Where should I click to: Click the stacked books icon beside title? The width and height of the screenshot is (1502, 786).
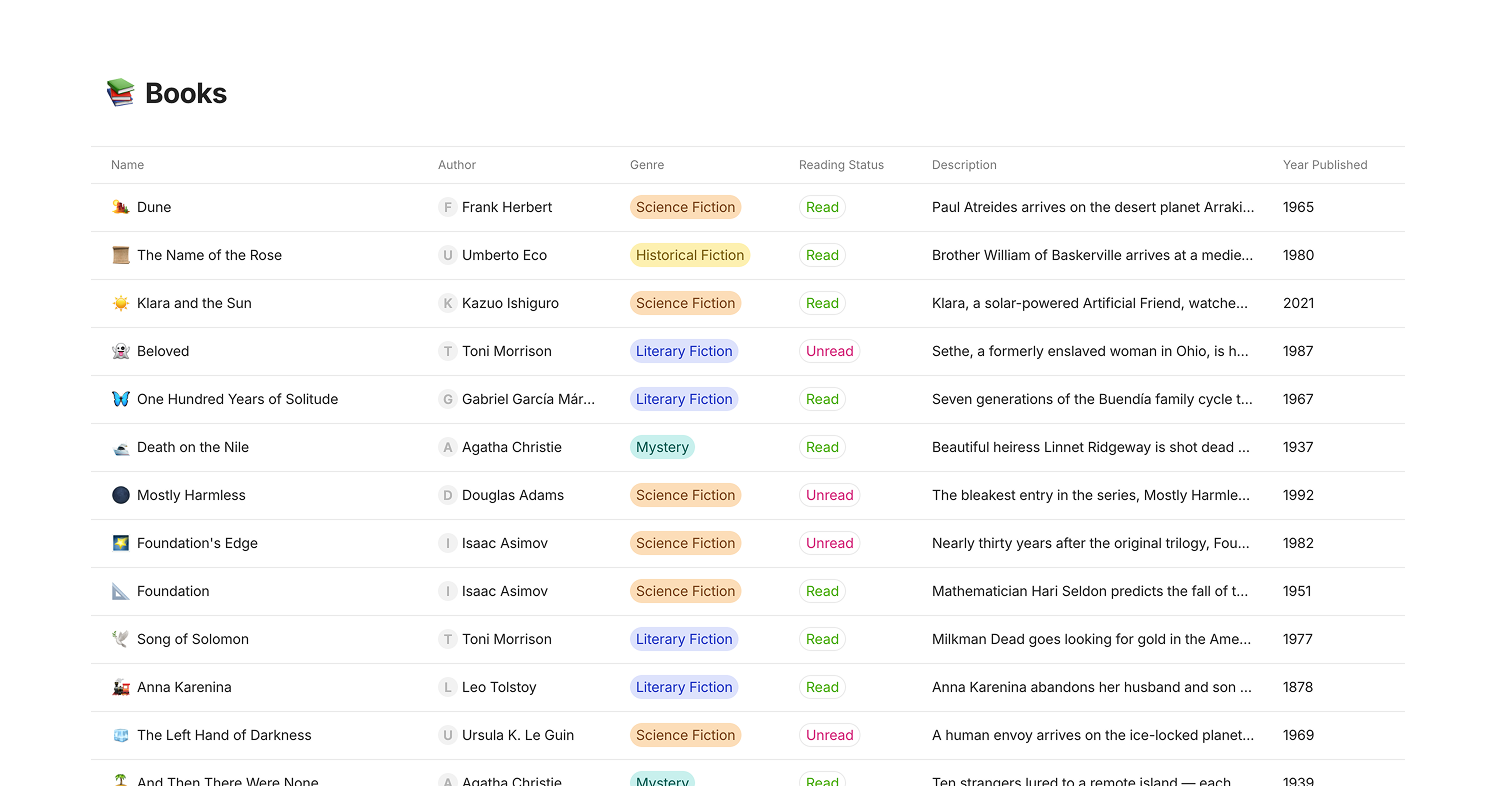click(x=120, y=93)
